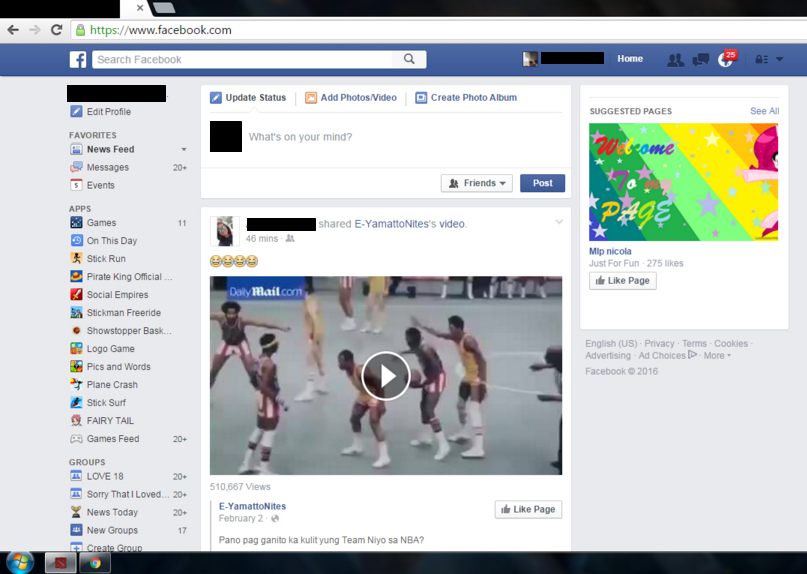Click the search magnifier button
This screenshot has height=574, width=807.
point(409,59)
